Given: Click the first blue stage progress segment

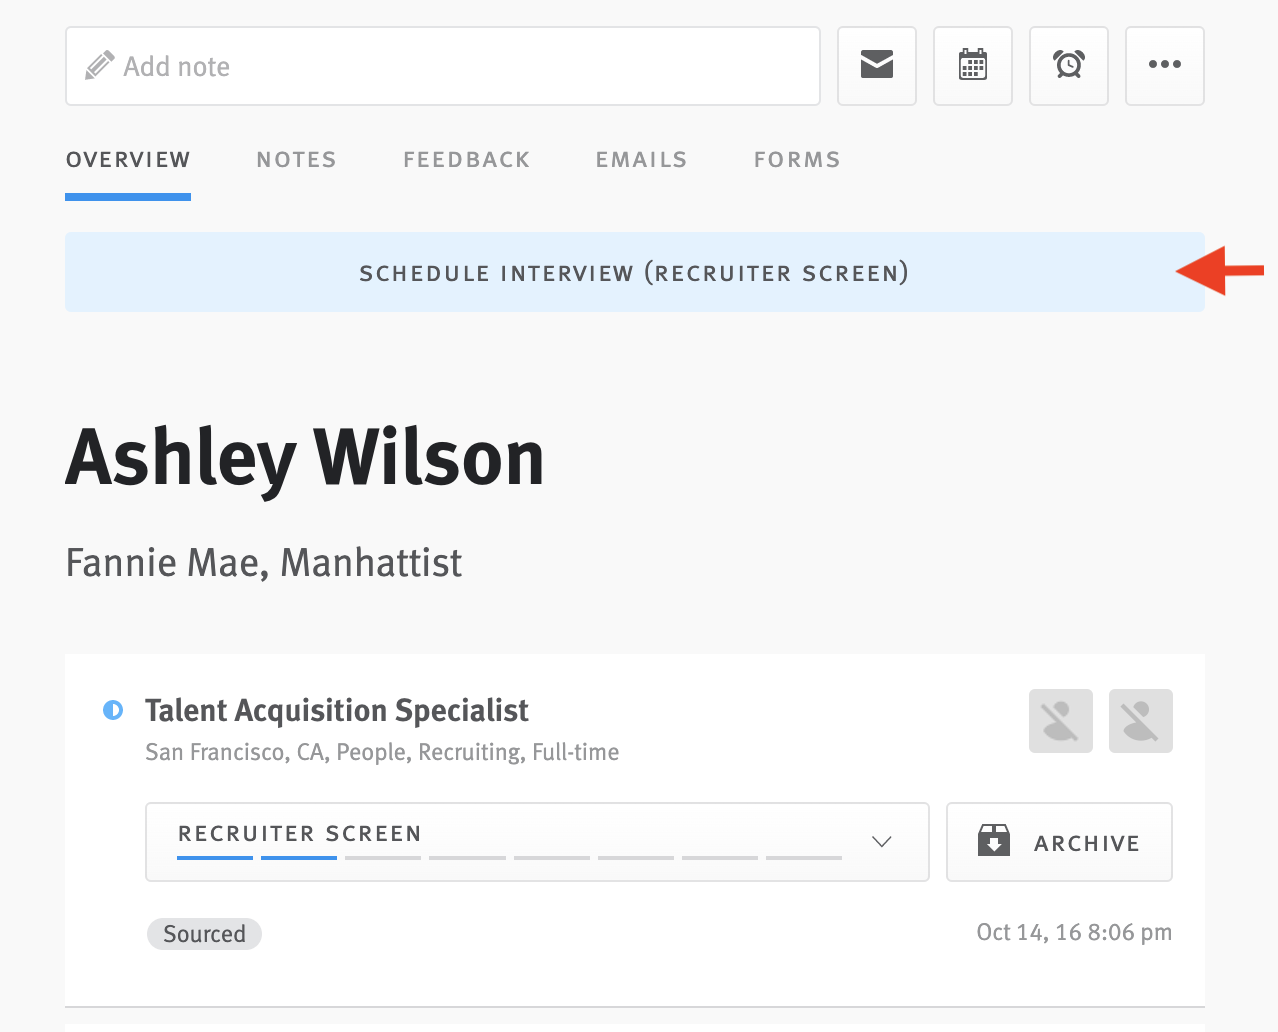Looking at the screenshot, I should tap(215, 857).
